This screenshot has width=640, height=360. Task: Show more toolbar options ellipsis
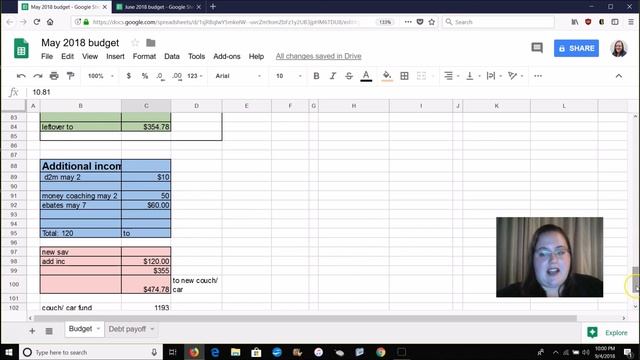coord(538,76)
